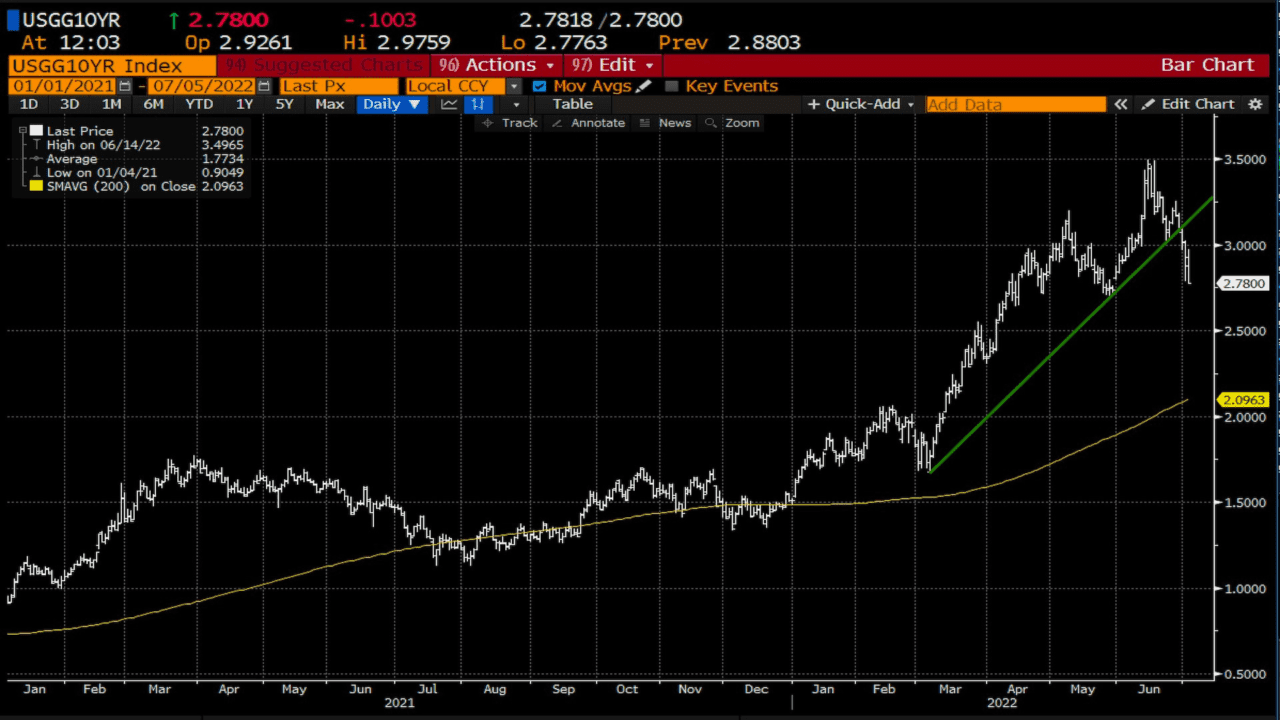Click the Edit Chart button

point(1189,104)
